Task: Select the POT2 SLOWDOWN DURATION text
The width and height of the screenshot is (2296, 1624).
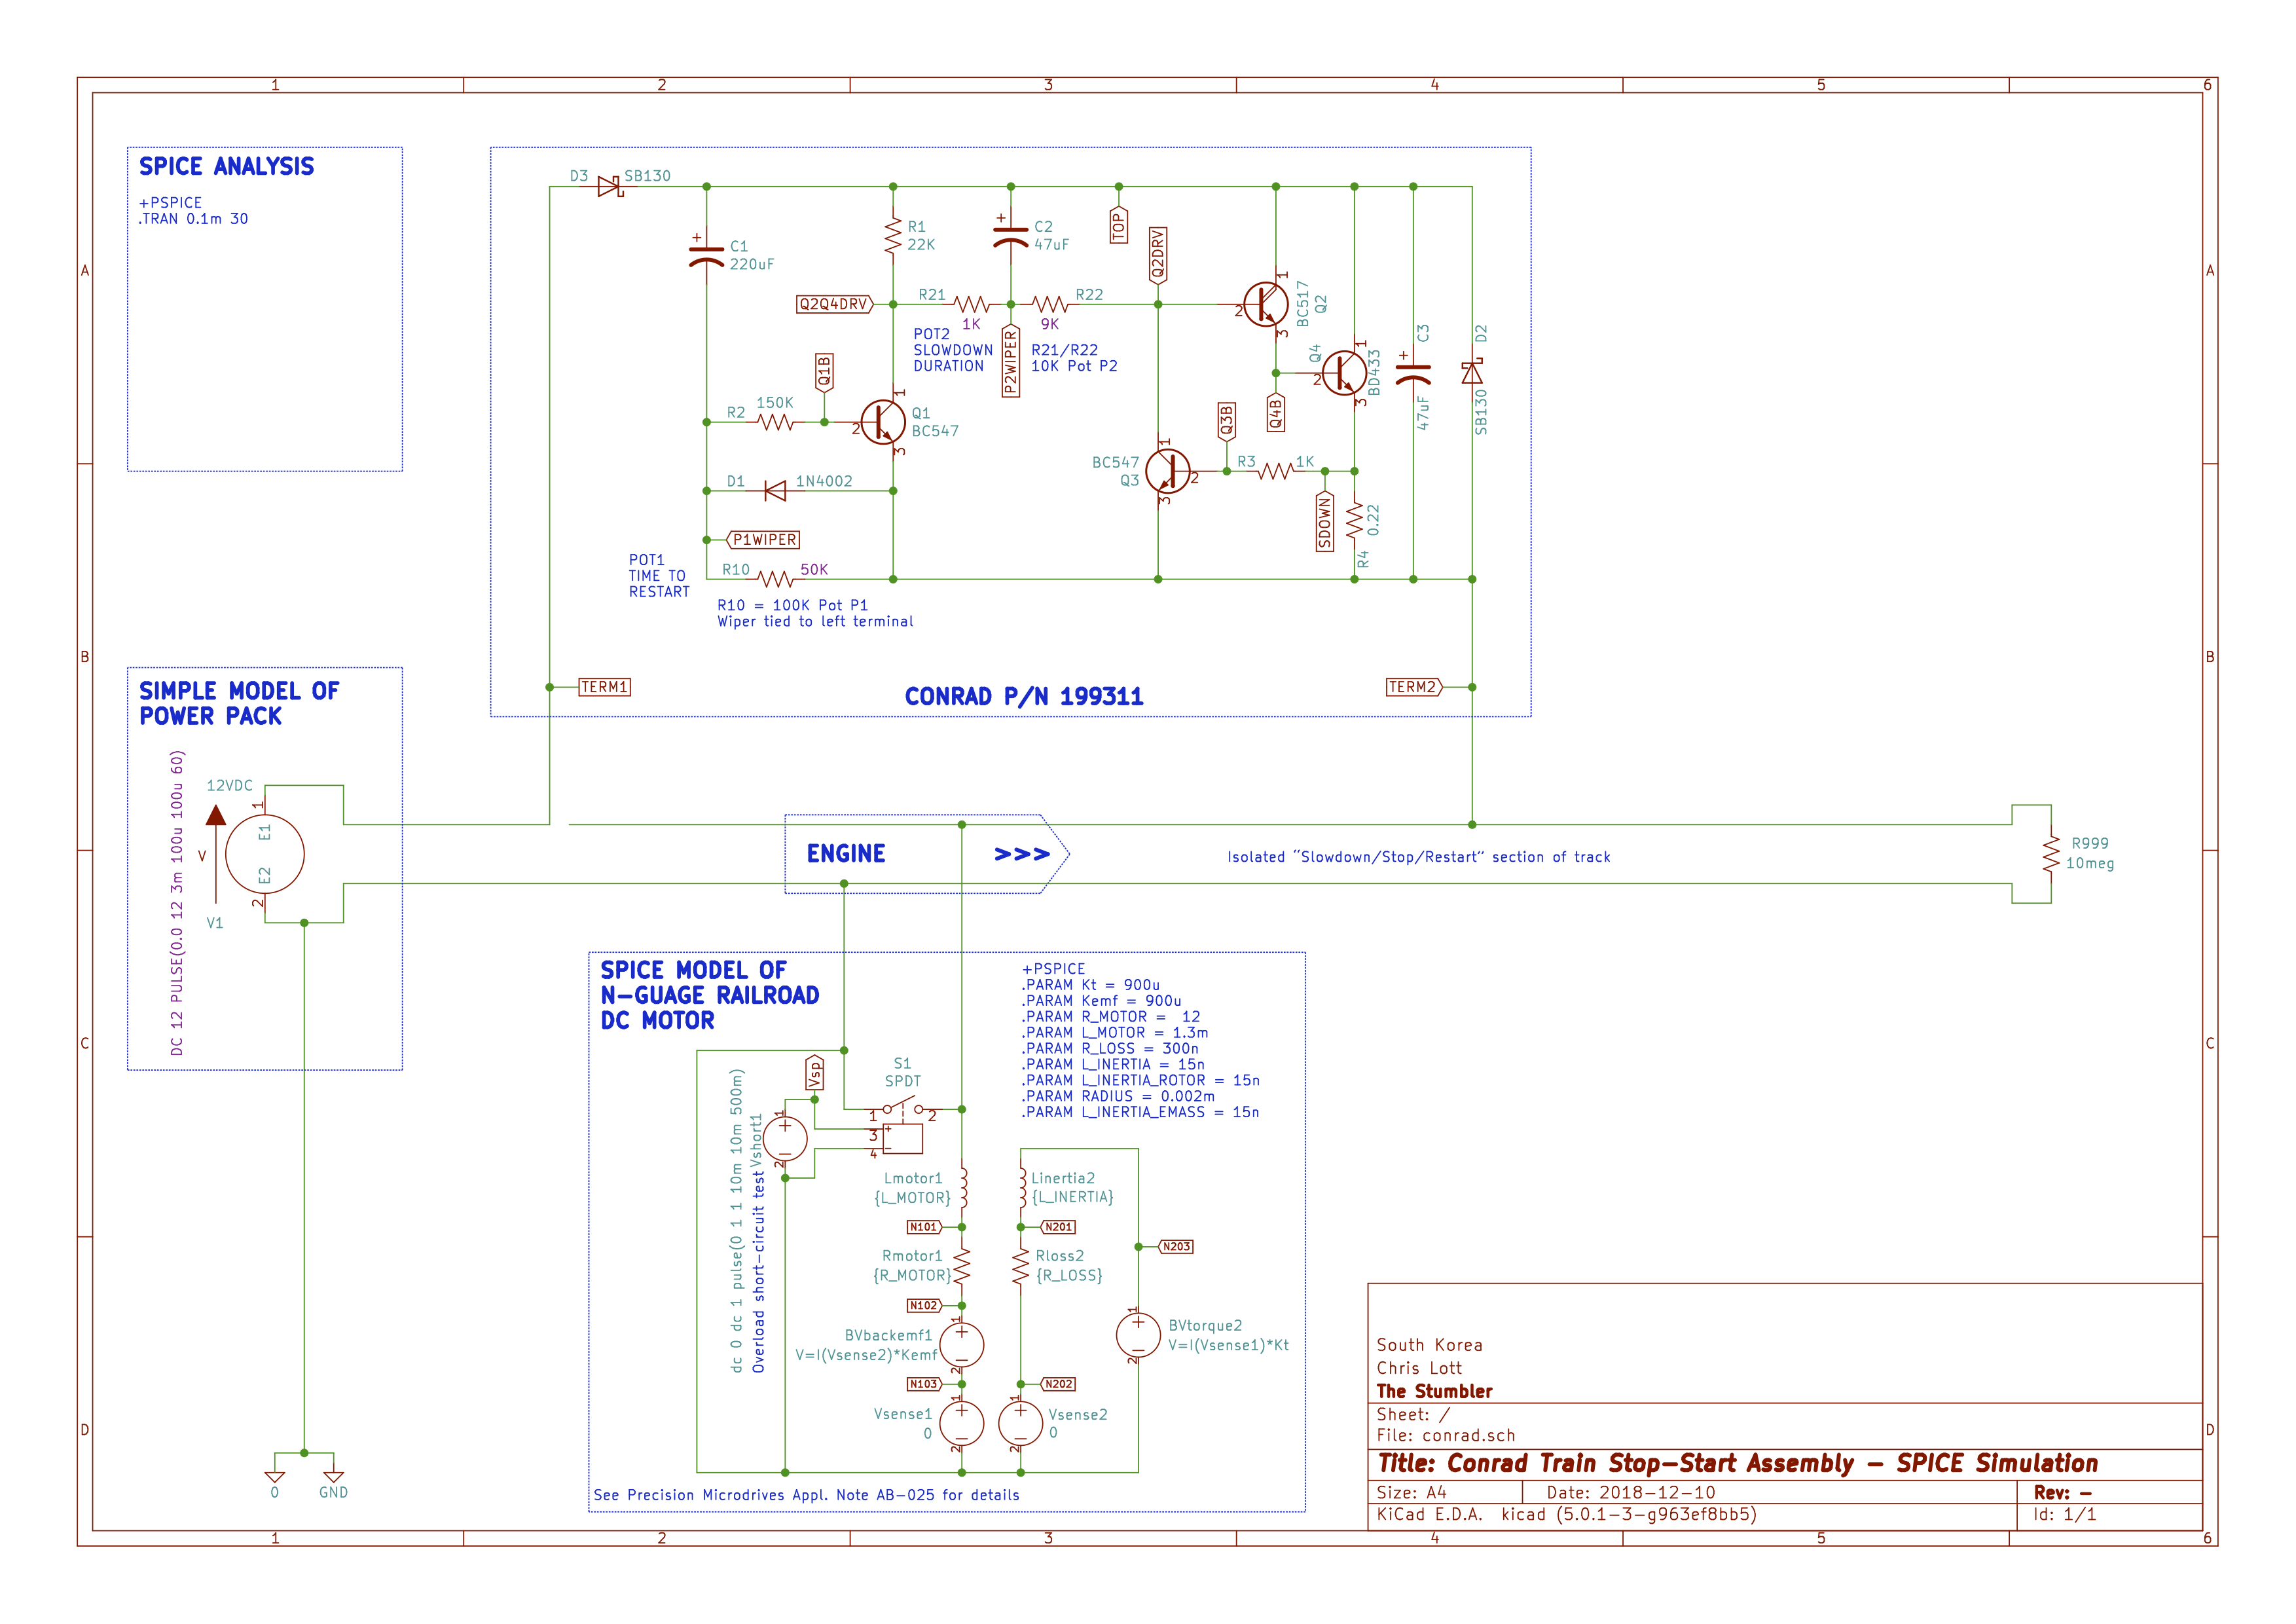Action: (x=953, y=350)
